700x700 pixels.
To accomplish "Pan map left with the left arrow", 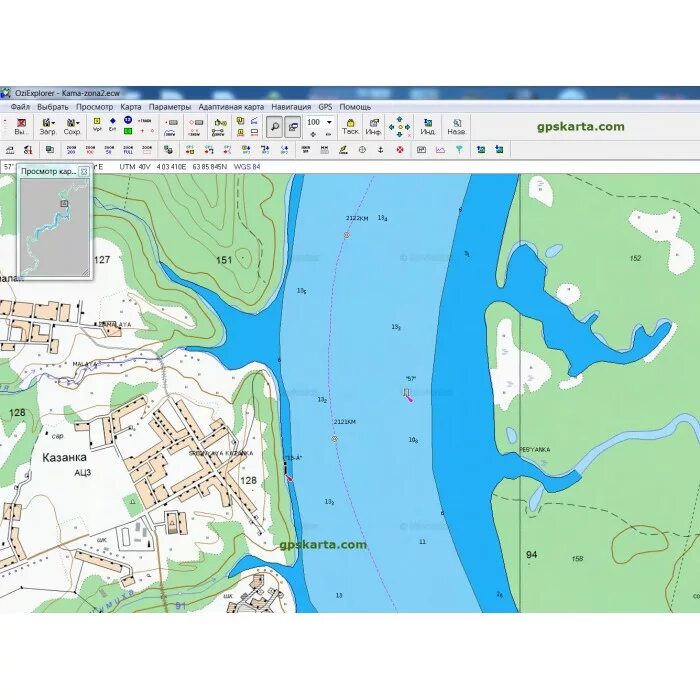I will tap(392, 127).
